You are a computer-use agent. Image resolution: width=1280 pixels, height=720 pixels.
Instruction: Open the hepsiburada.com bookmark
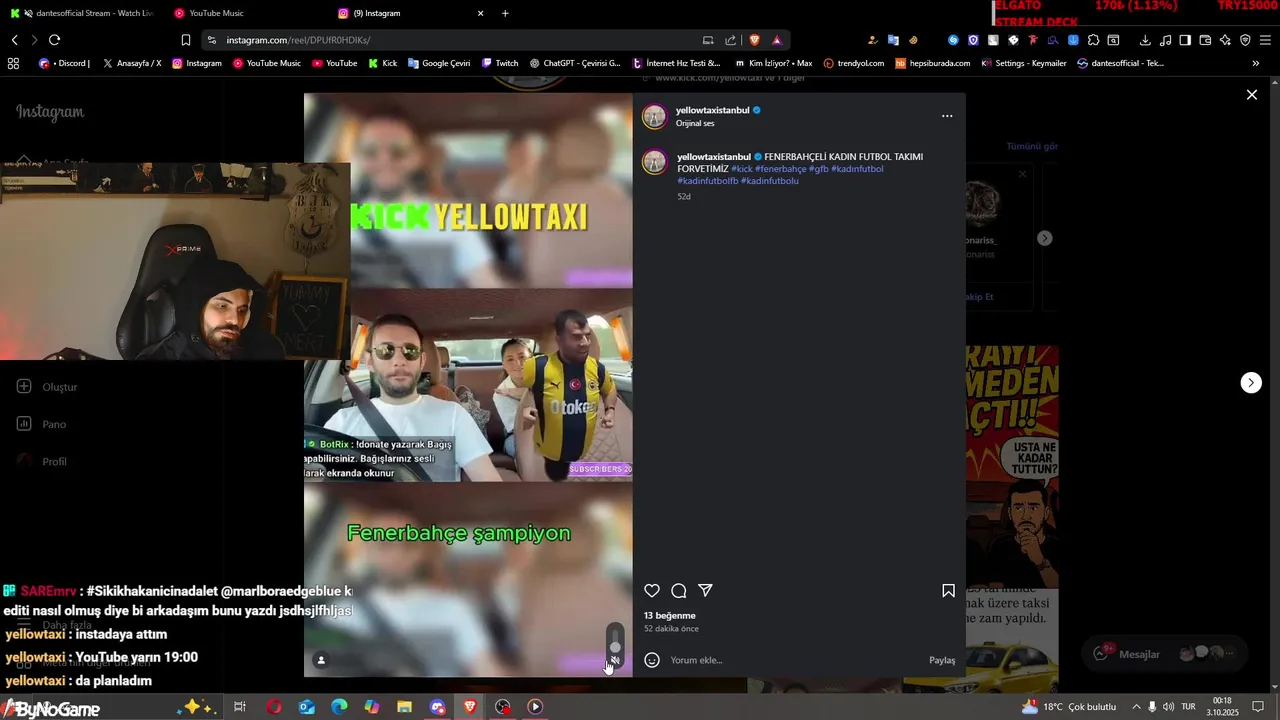pyautogui.click(x=933, y=63)
